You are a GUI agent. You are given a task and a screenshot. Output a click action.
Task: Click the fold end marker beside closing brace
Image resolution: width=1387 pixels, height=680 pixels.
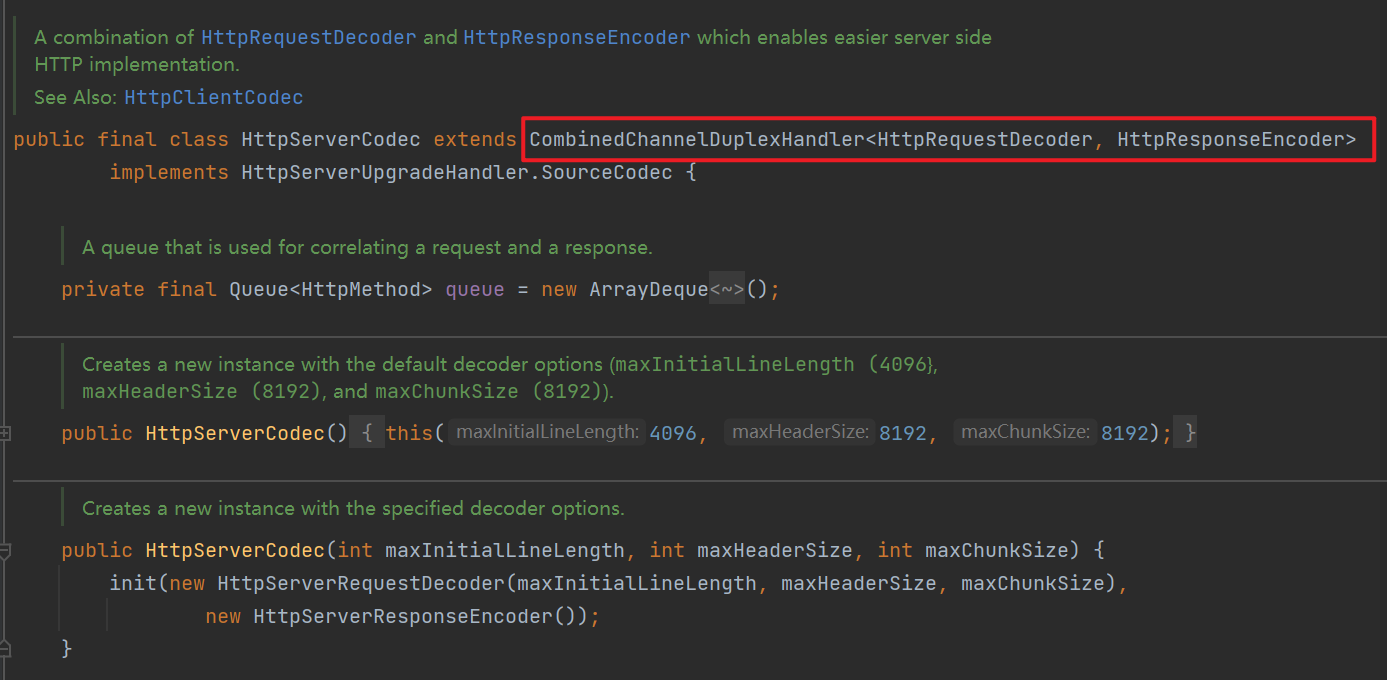(x=5, y=648)
